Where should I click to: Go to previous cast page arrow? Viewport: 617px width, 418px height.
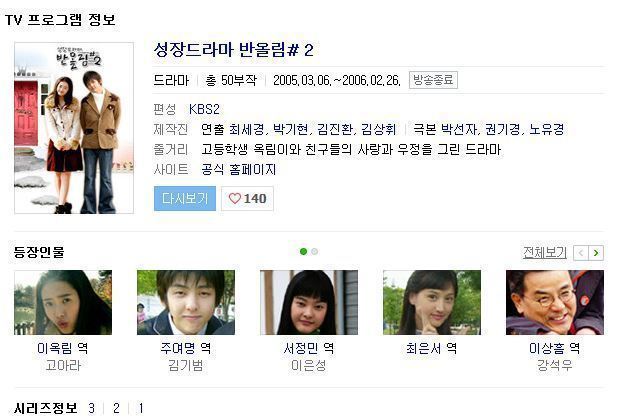[581, 253]
